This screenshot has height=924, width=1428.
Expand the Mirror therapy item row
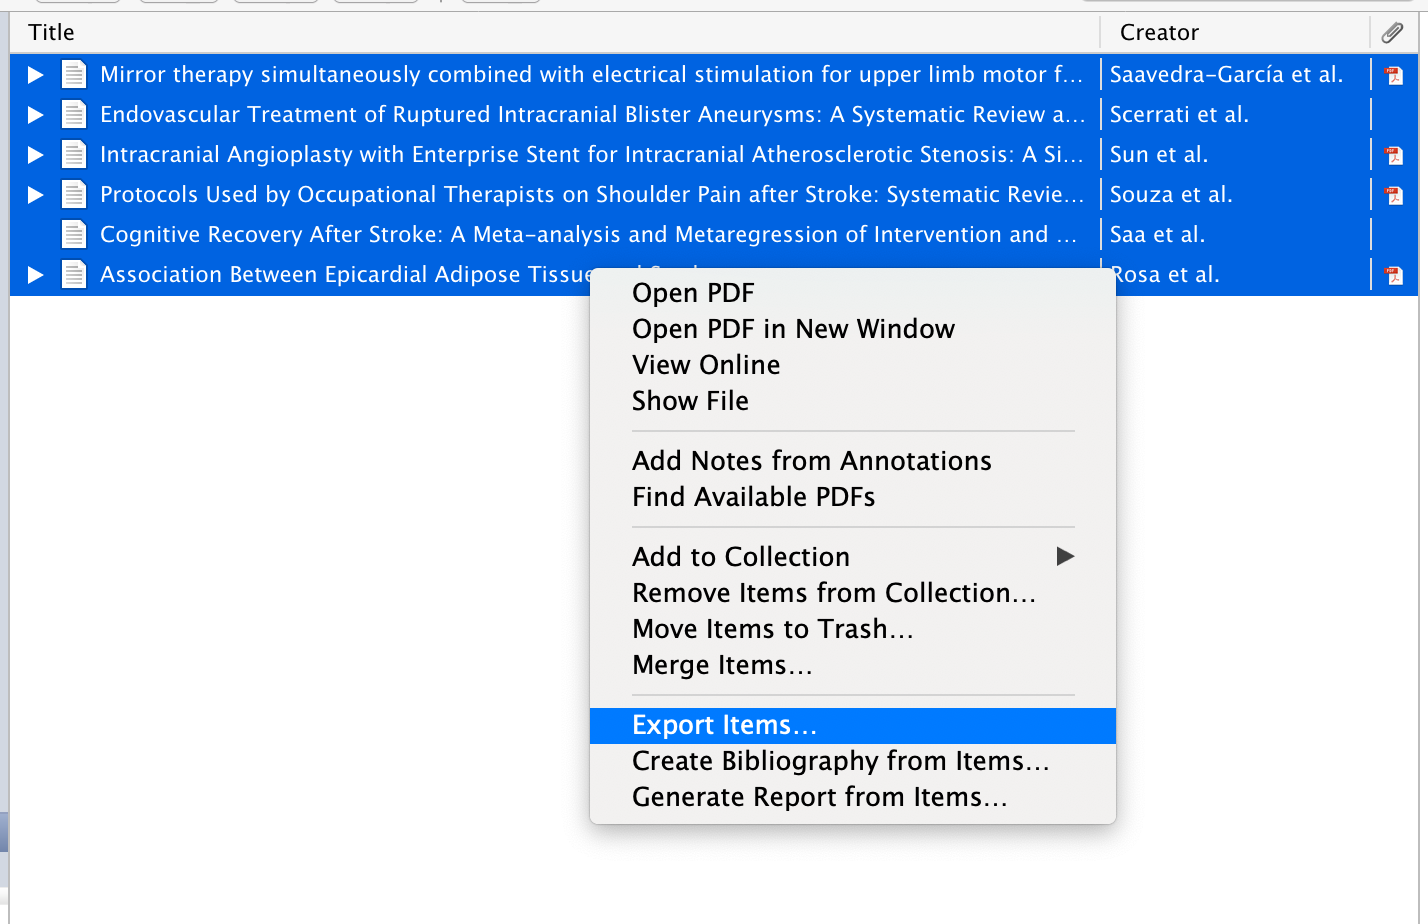tap(35, 75)
